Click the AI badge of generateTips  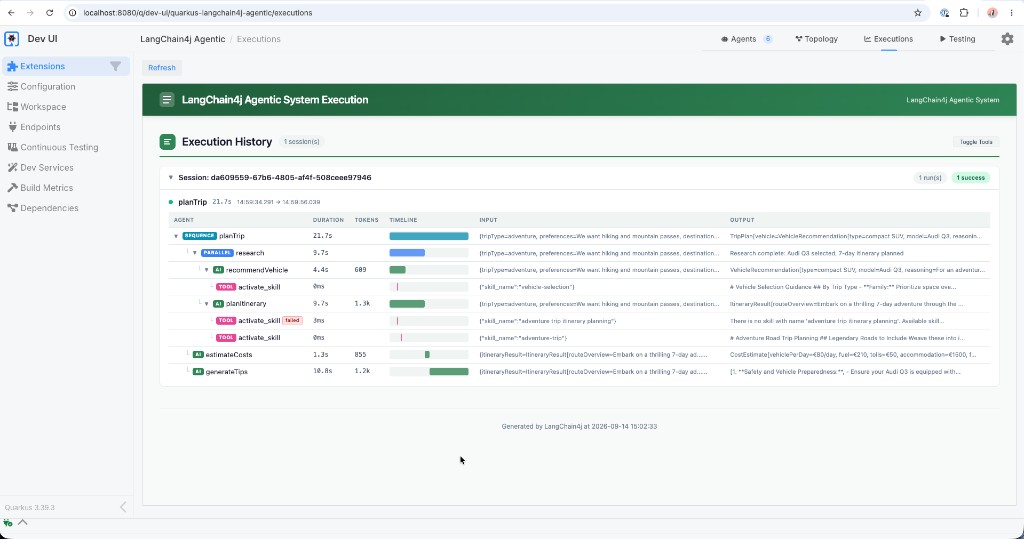coord(198,372)
